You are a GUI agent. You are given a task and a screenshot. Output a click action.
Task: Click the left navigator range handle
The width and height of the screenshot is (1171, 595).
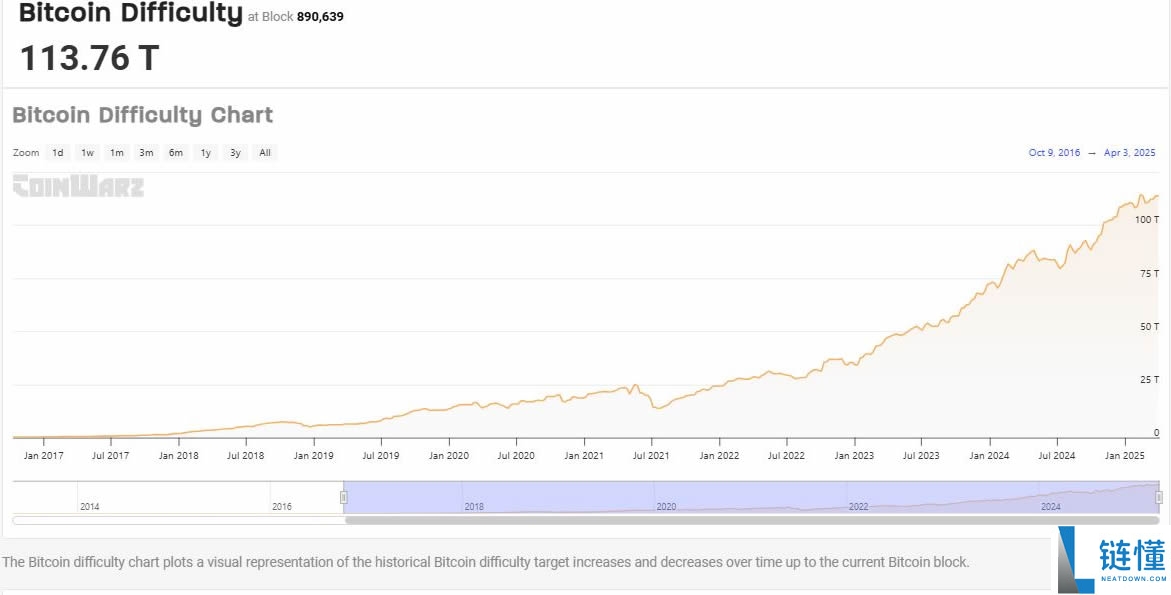(x=344, y=497)
